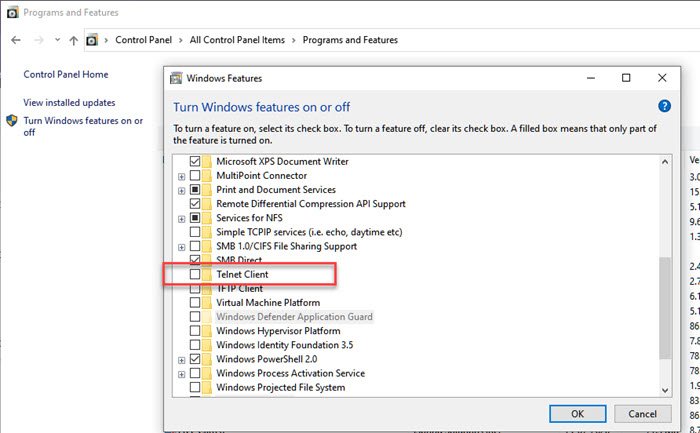Click the Up one level arrow
Screen dimensions: 700x433
(x=73, y=40)
